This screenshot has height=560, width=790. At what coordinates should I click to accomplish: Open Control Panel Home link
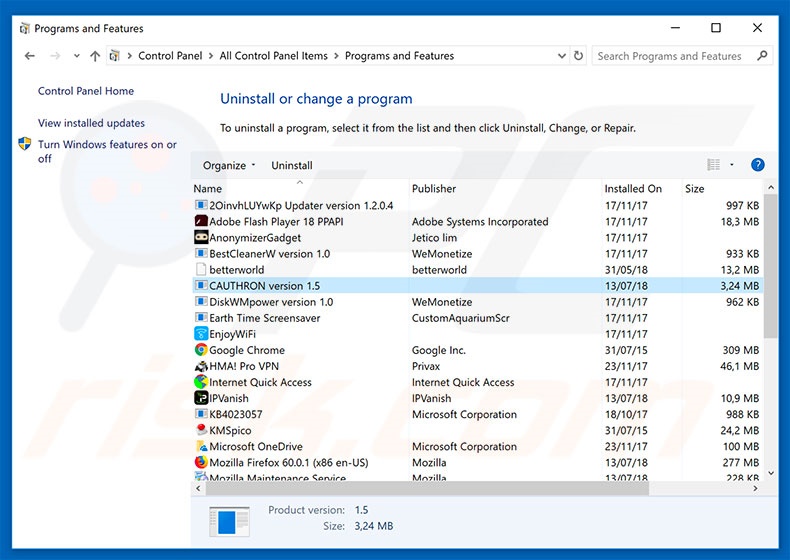pyautogui.click(x=86, y=91)
